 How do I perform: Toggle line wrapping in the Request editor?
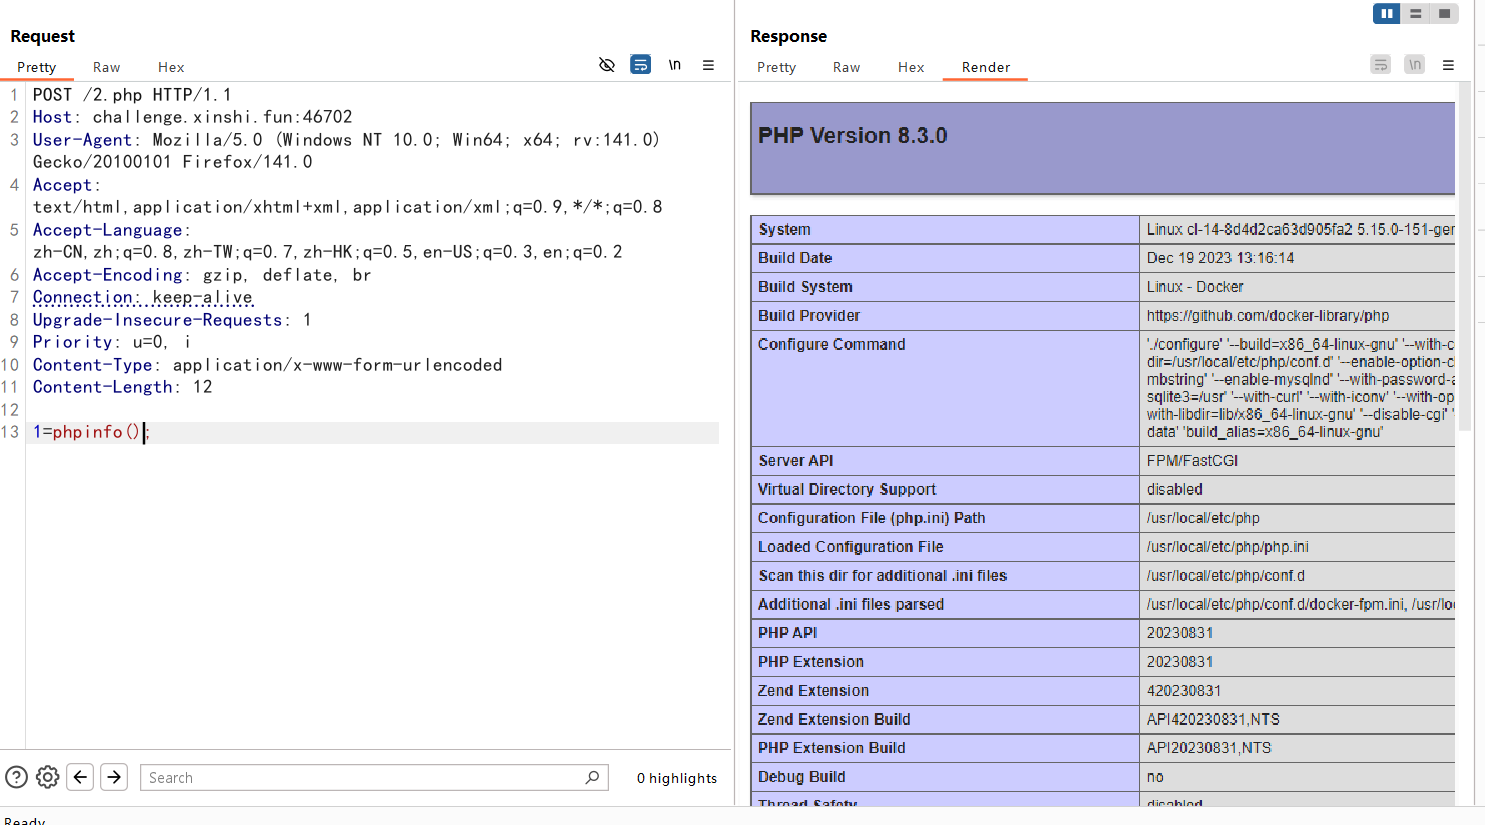(641, 65)
